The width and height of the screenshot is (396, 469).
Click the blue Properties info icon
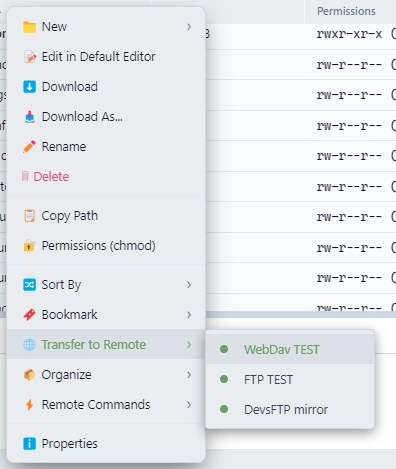(x=29, y=444)
